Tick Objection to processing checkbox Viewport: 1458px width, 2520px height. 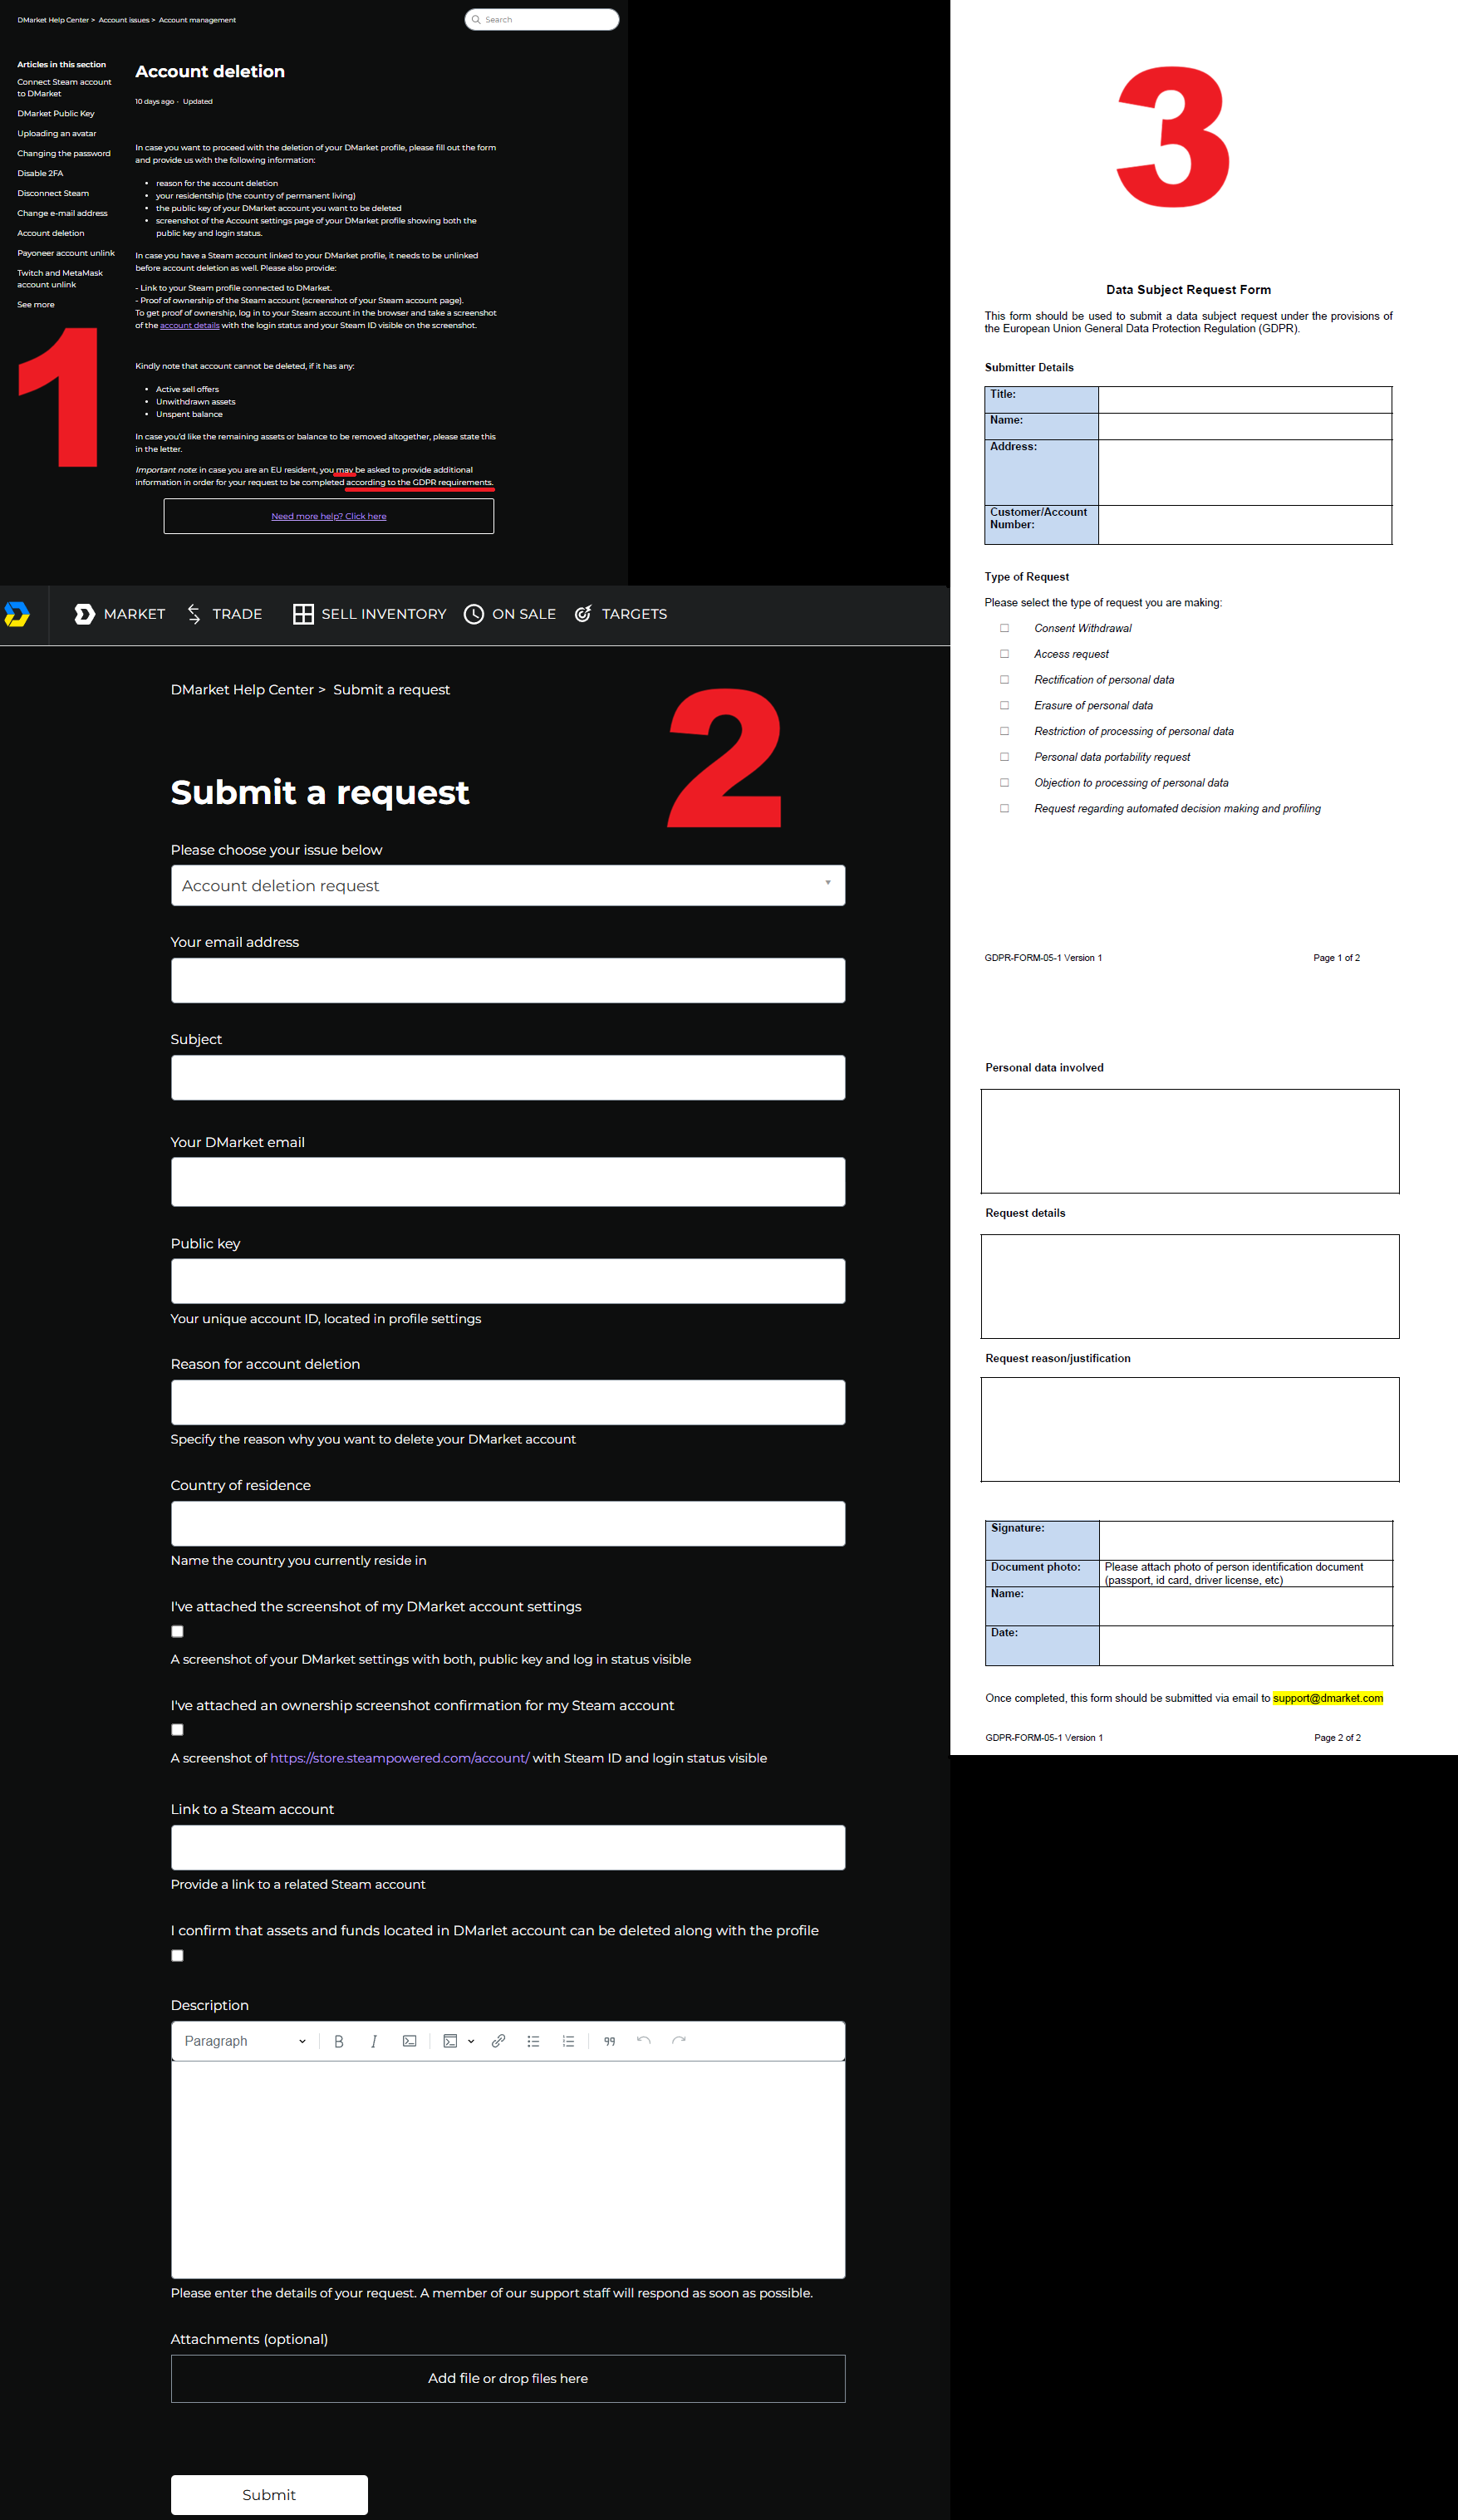point(1004,783)
